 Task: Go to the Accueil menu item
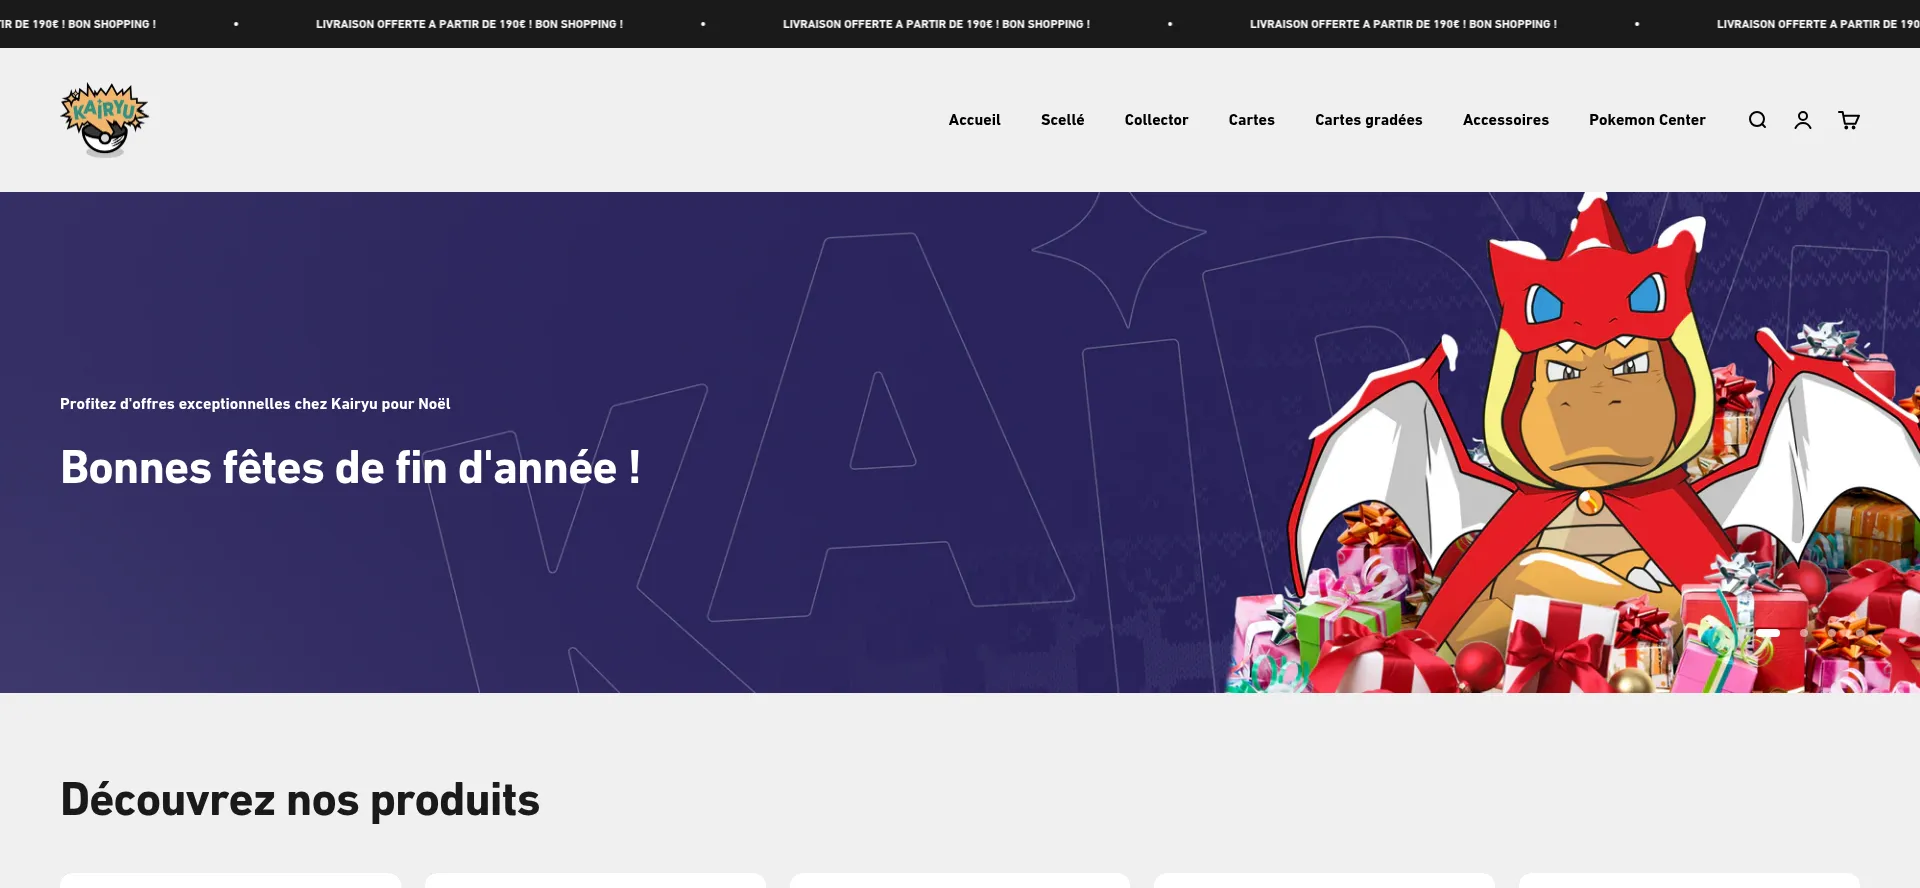pyautogui.click(x=974, y=120)
